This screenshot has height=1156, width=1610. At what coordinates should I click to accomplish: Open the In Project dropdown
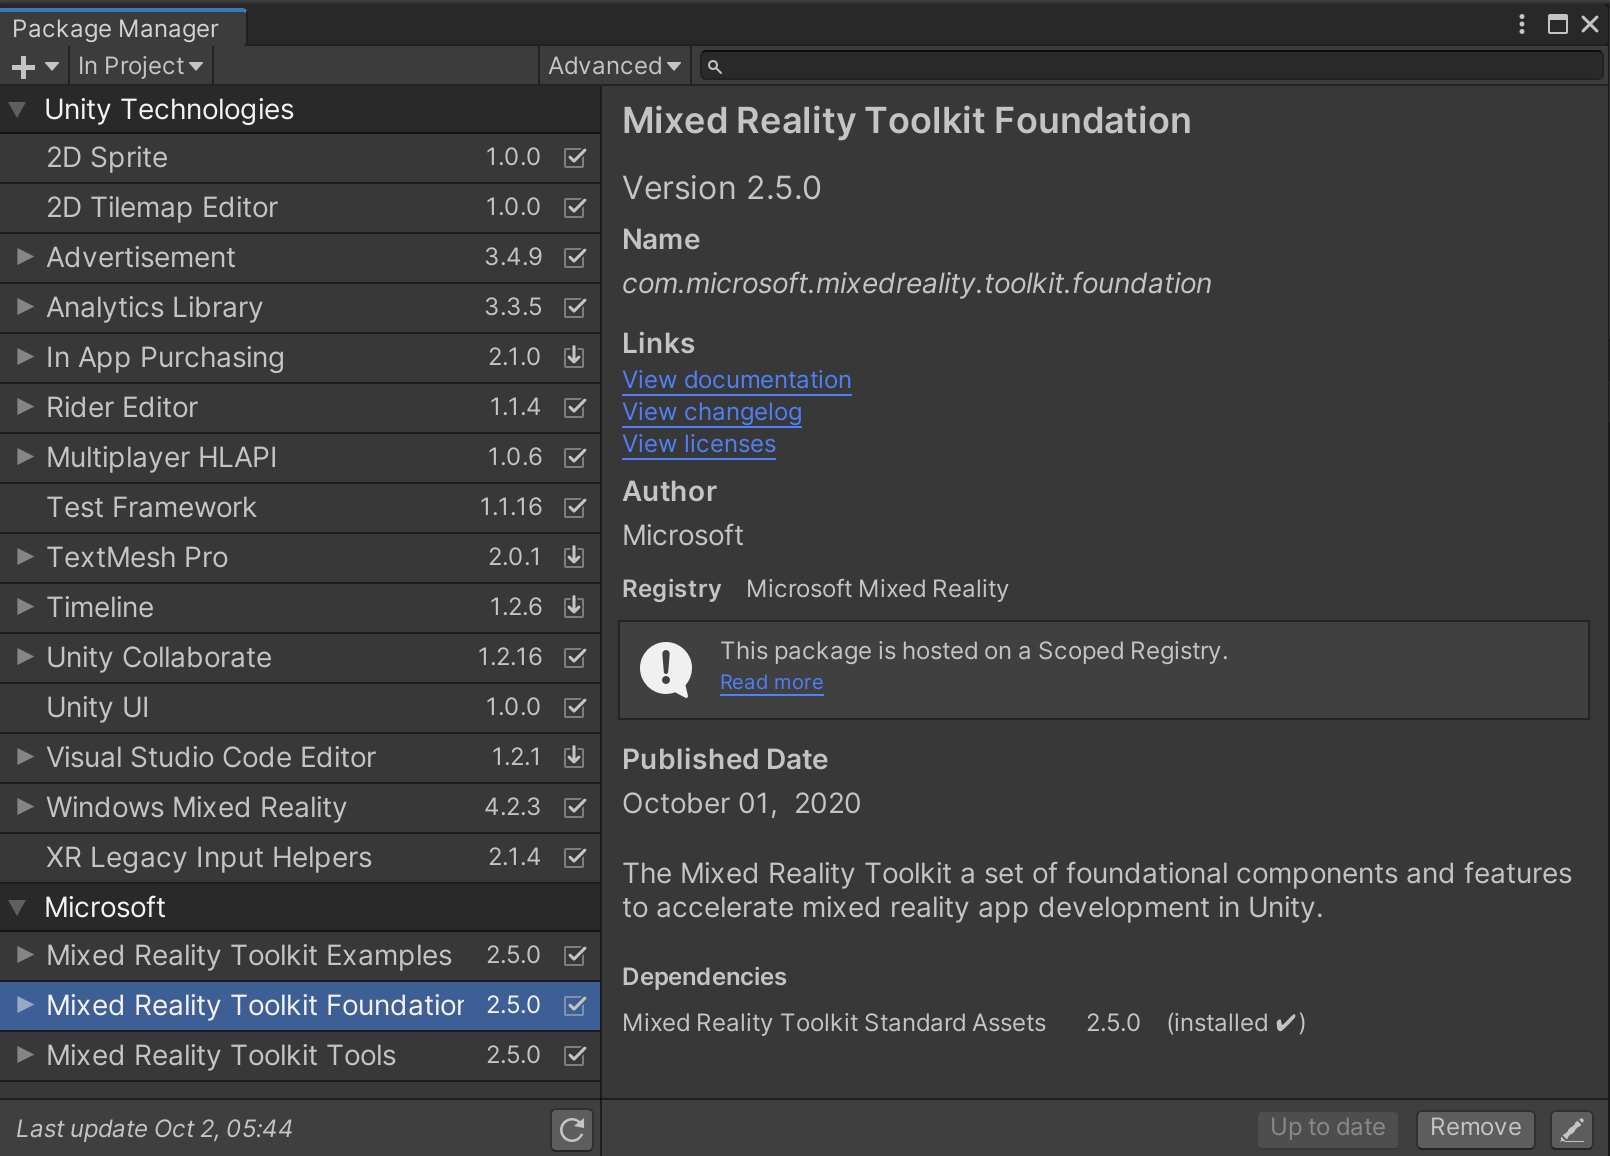[x=140, y=65]
